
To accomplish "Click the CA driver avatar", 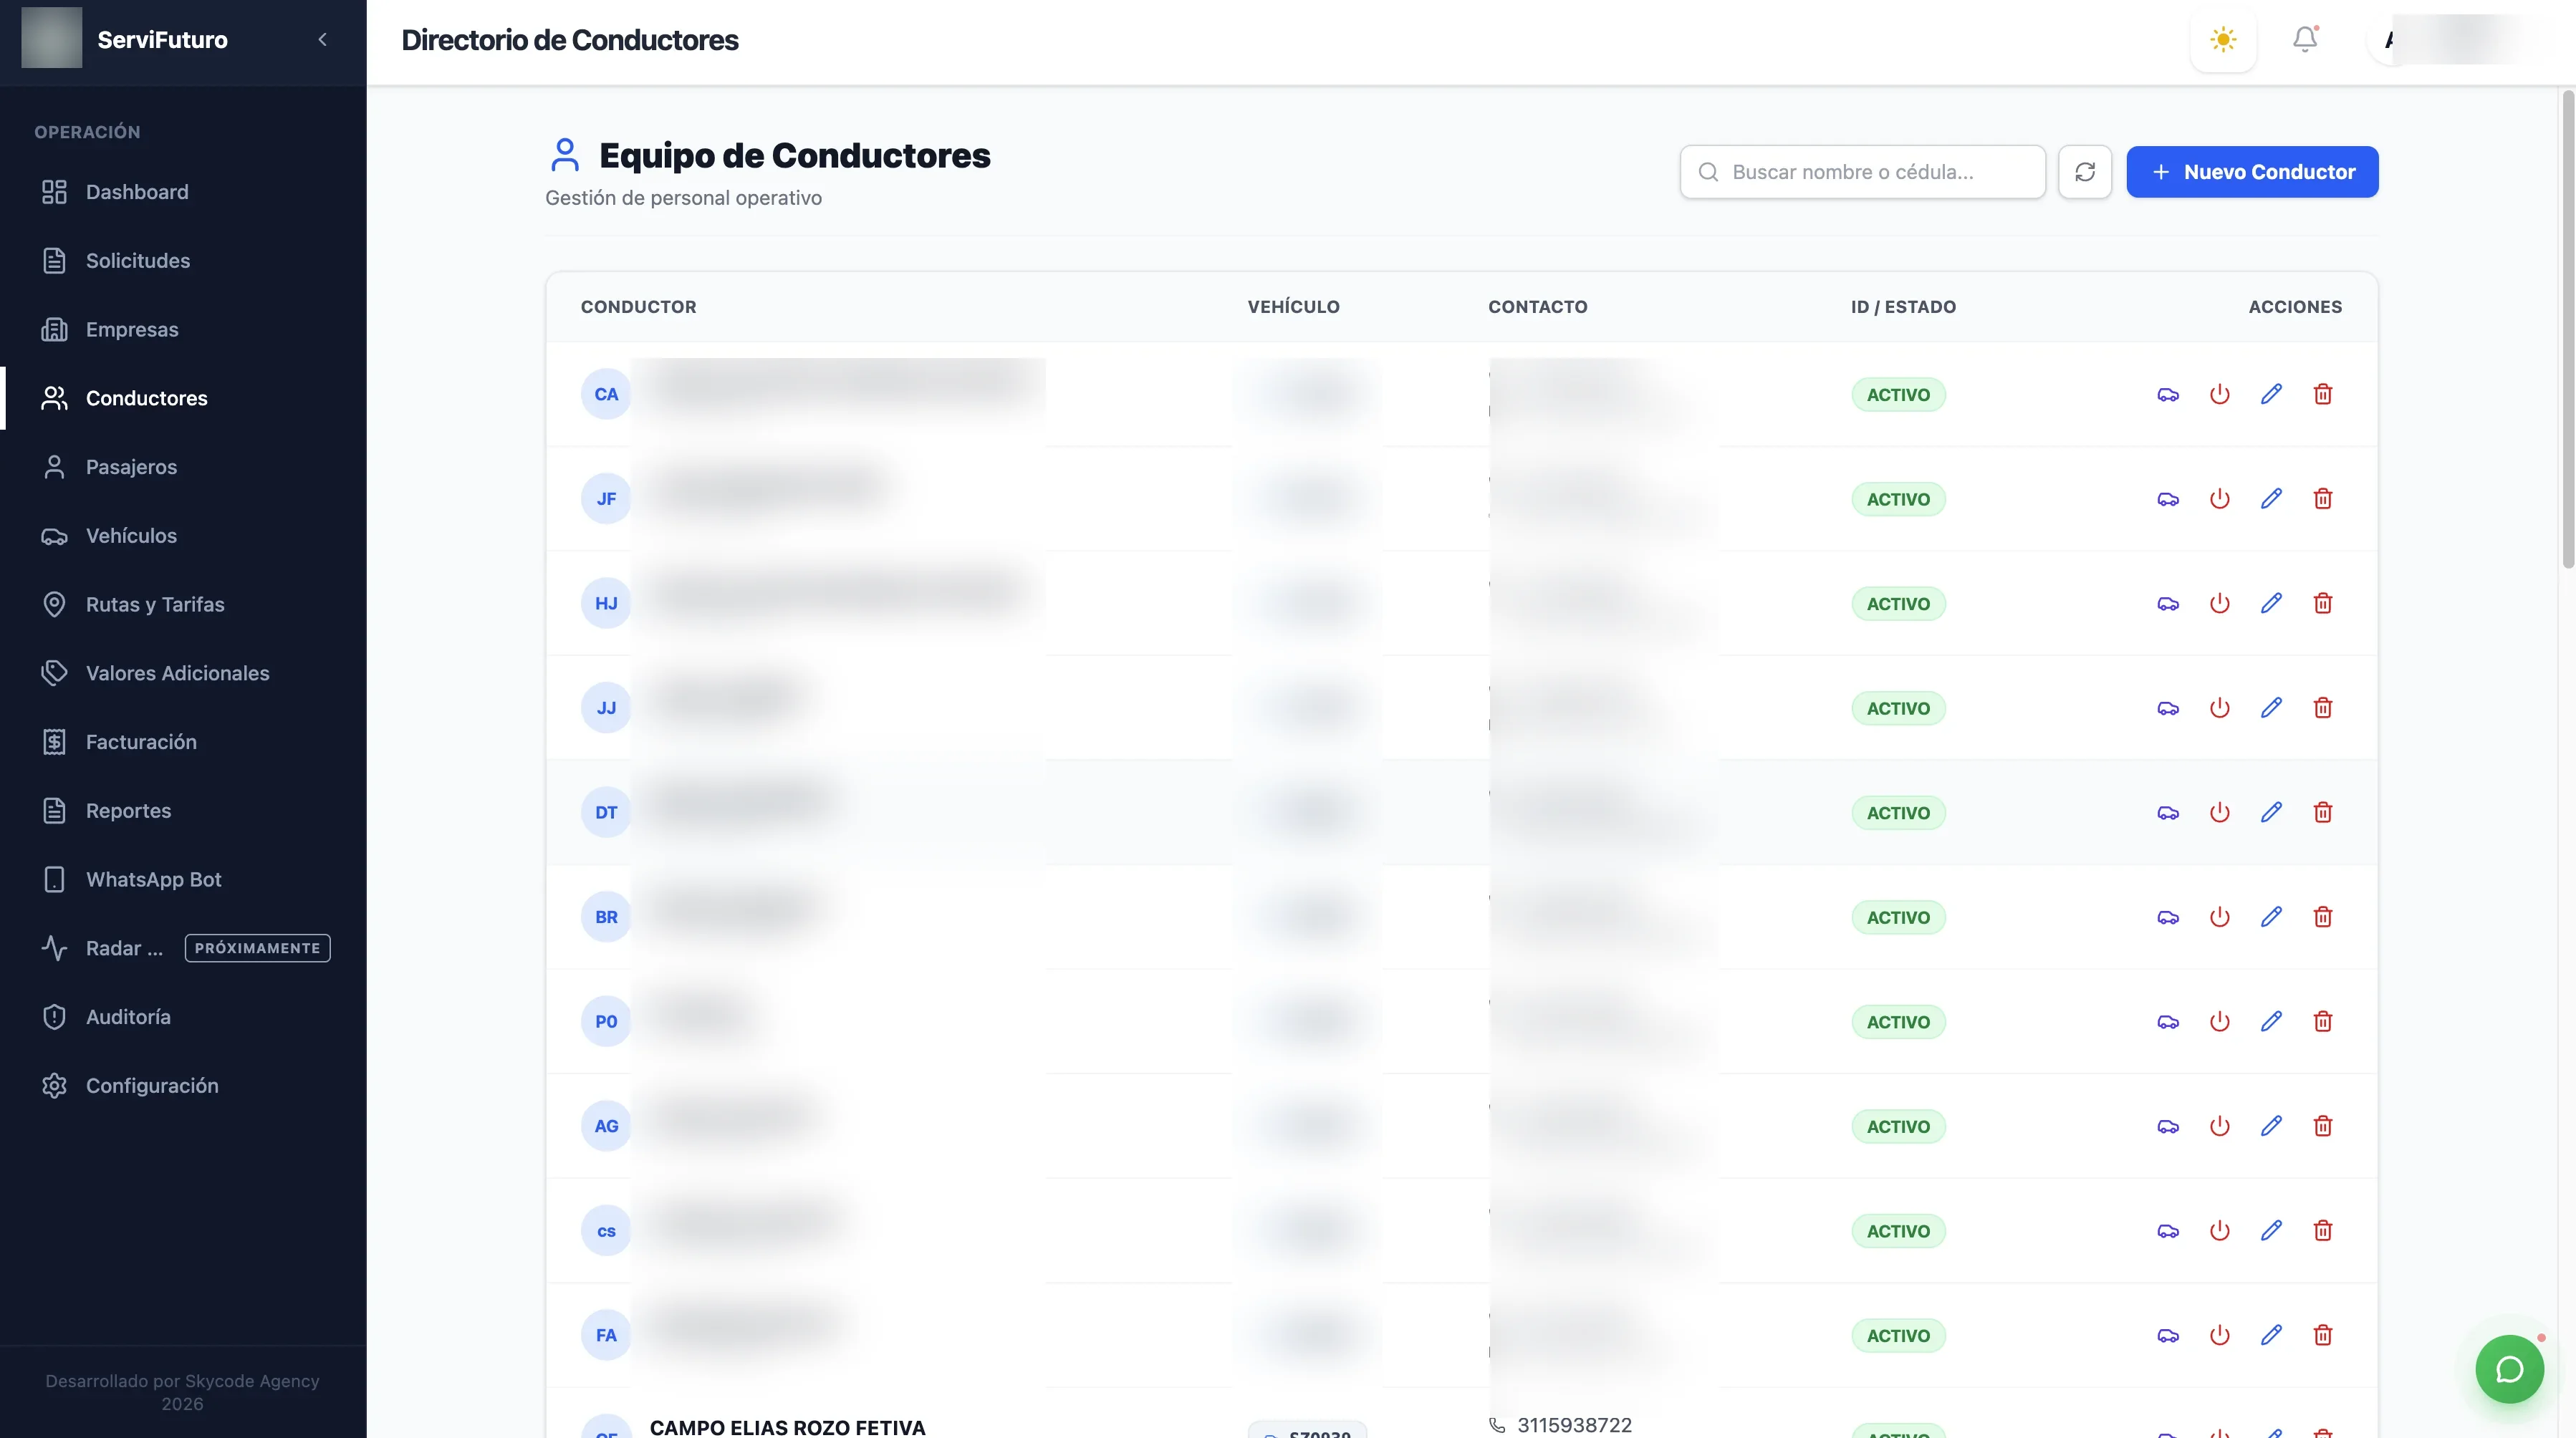I will coord(606,394).
